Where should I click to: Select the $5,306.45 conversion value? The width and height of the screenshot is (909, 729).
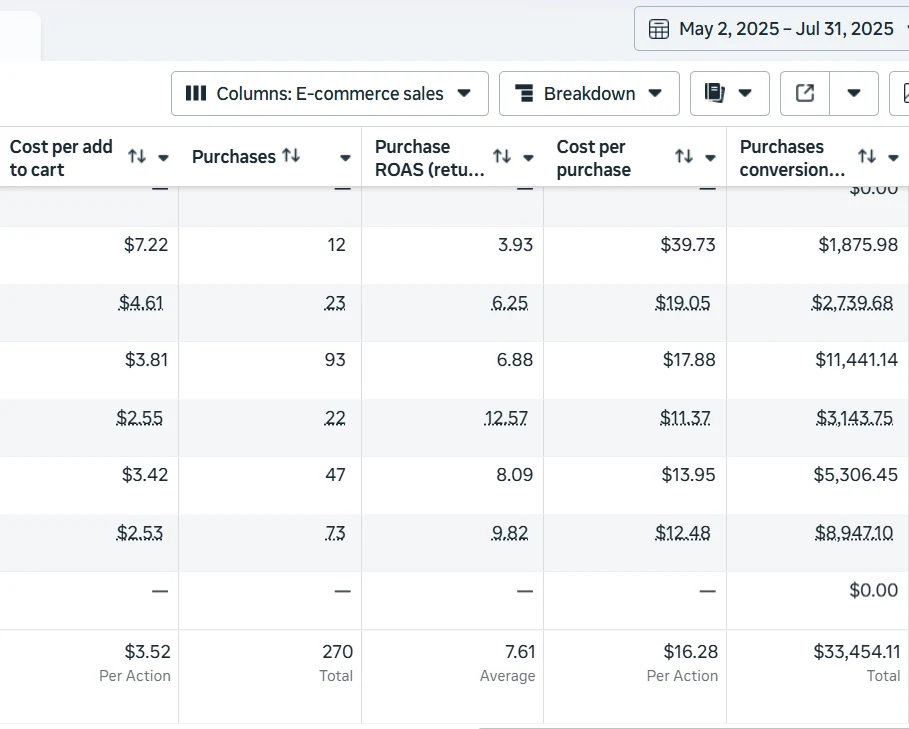click(856, 475)
